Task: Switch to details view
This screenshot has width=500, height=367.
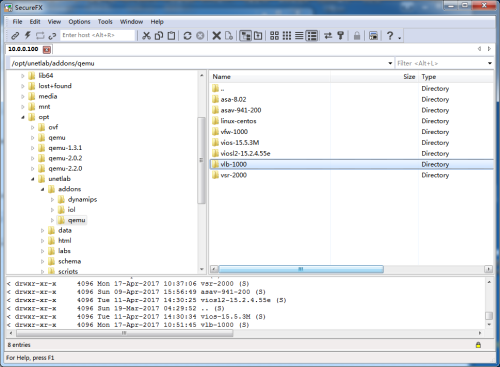Action: tap(312, 35)
